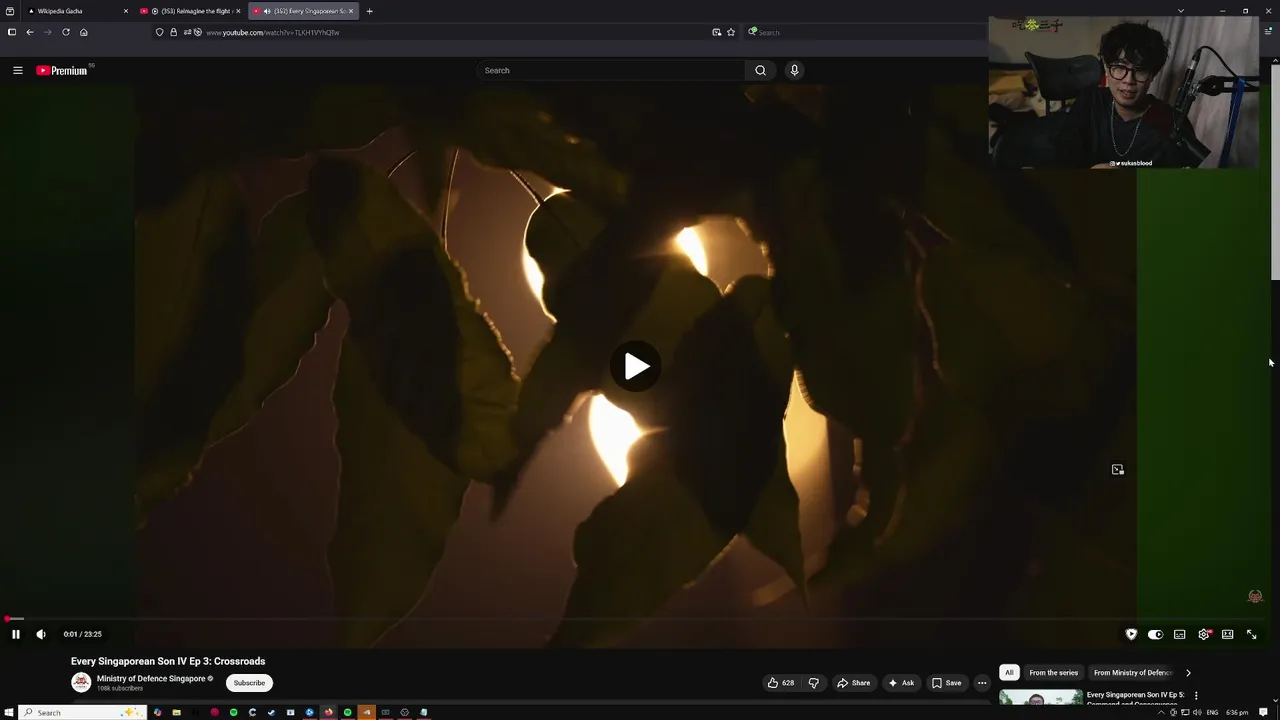The width and height of the screenshot is (1280, 720).
Task: Switch to theater mode view
Action: point(1228,634)
